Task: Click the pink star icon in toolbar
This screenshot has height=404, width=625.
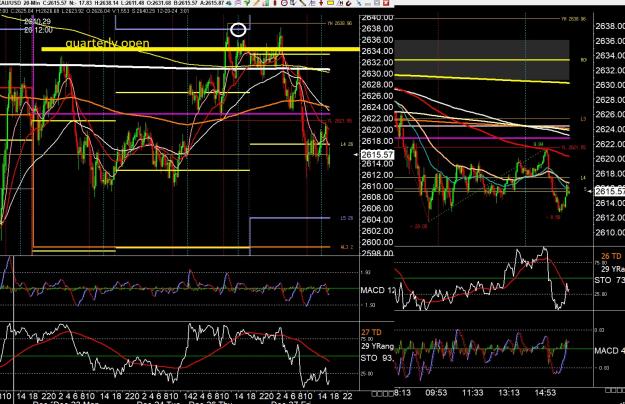Action: [238, 3]
